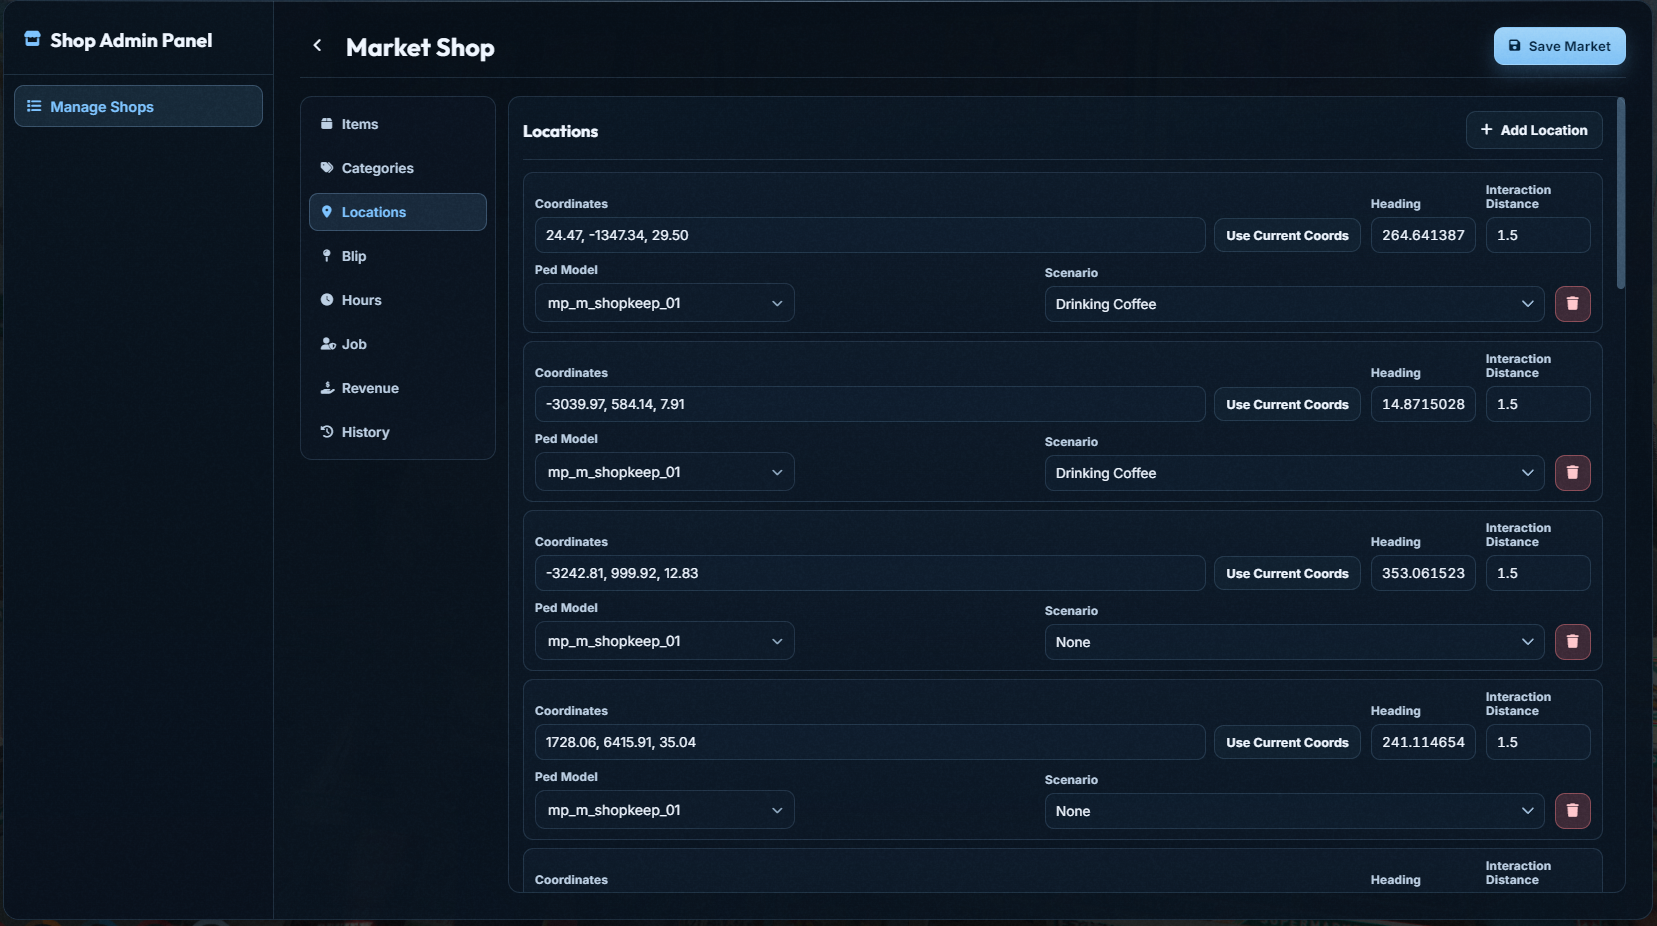Open Manage Shops in the sidebar
1657x926 pixels.
(x=138, y=106)
